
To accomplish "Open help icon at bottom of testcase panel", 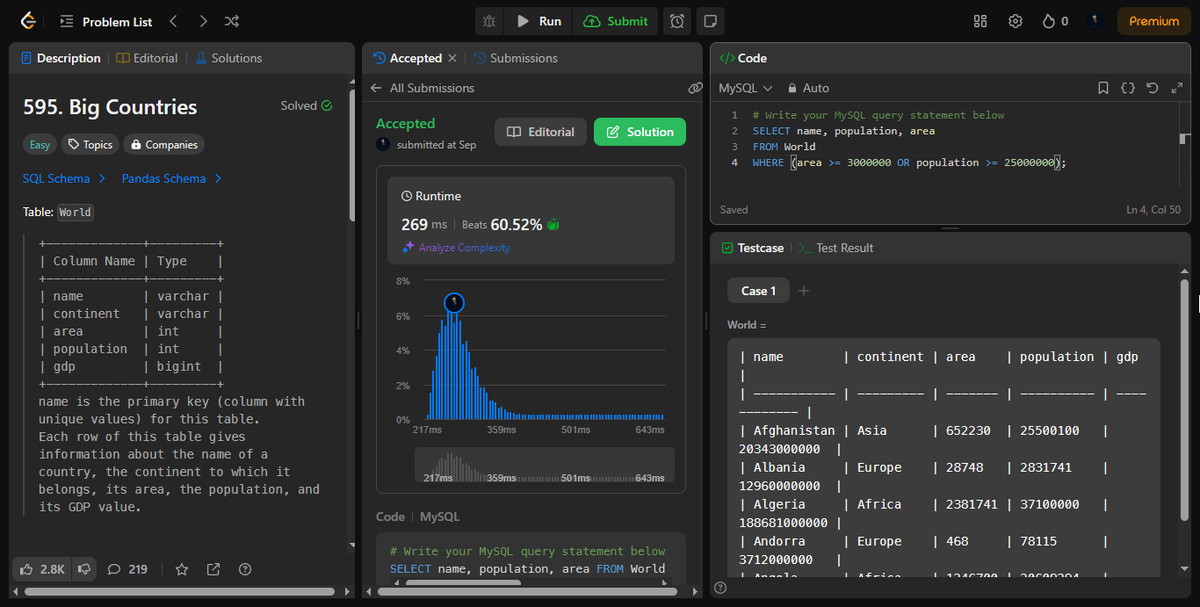I will click(720, 587).
